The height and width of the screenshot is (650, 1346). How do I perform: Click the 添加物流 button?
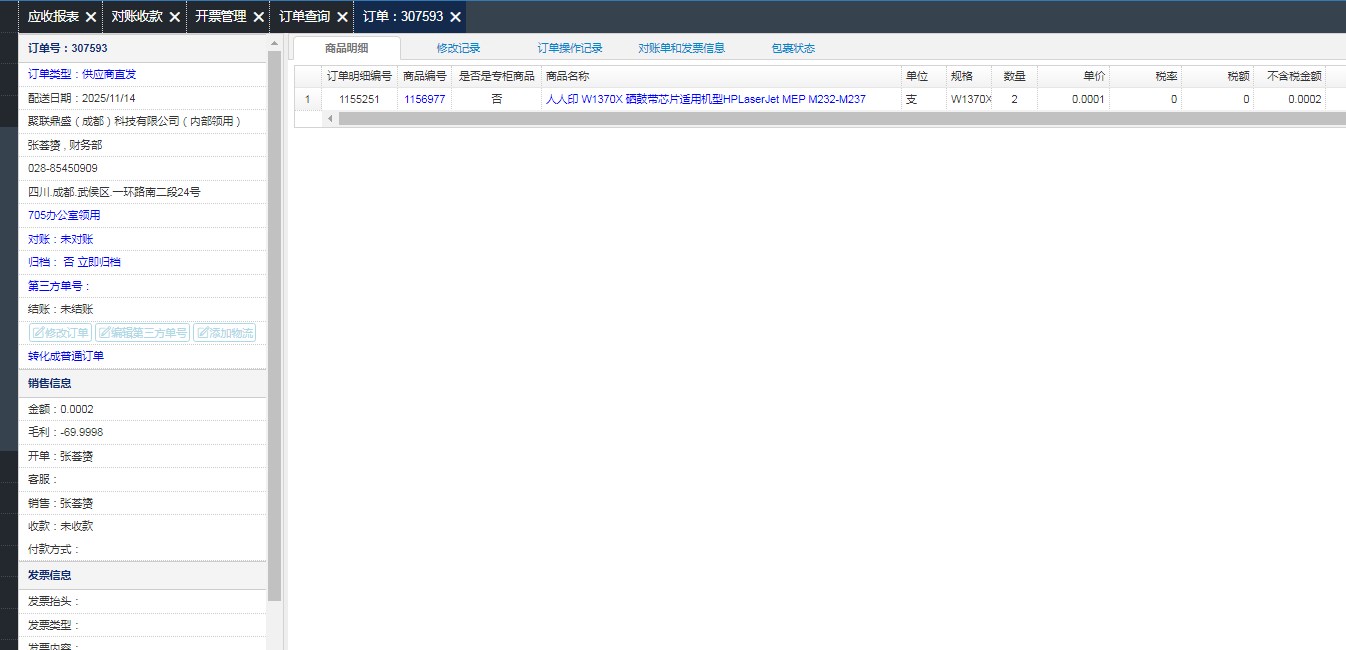coord(224,333)
